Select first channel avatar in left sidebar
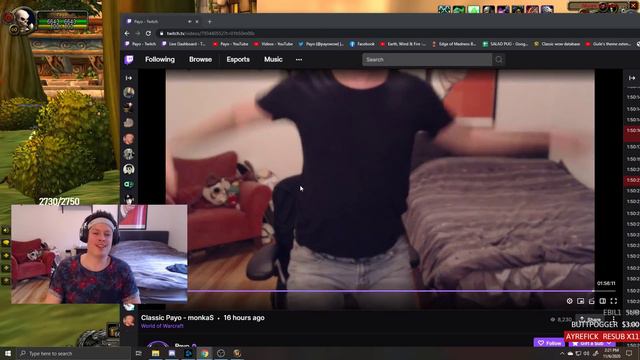 click(x=129, y=93)
